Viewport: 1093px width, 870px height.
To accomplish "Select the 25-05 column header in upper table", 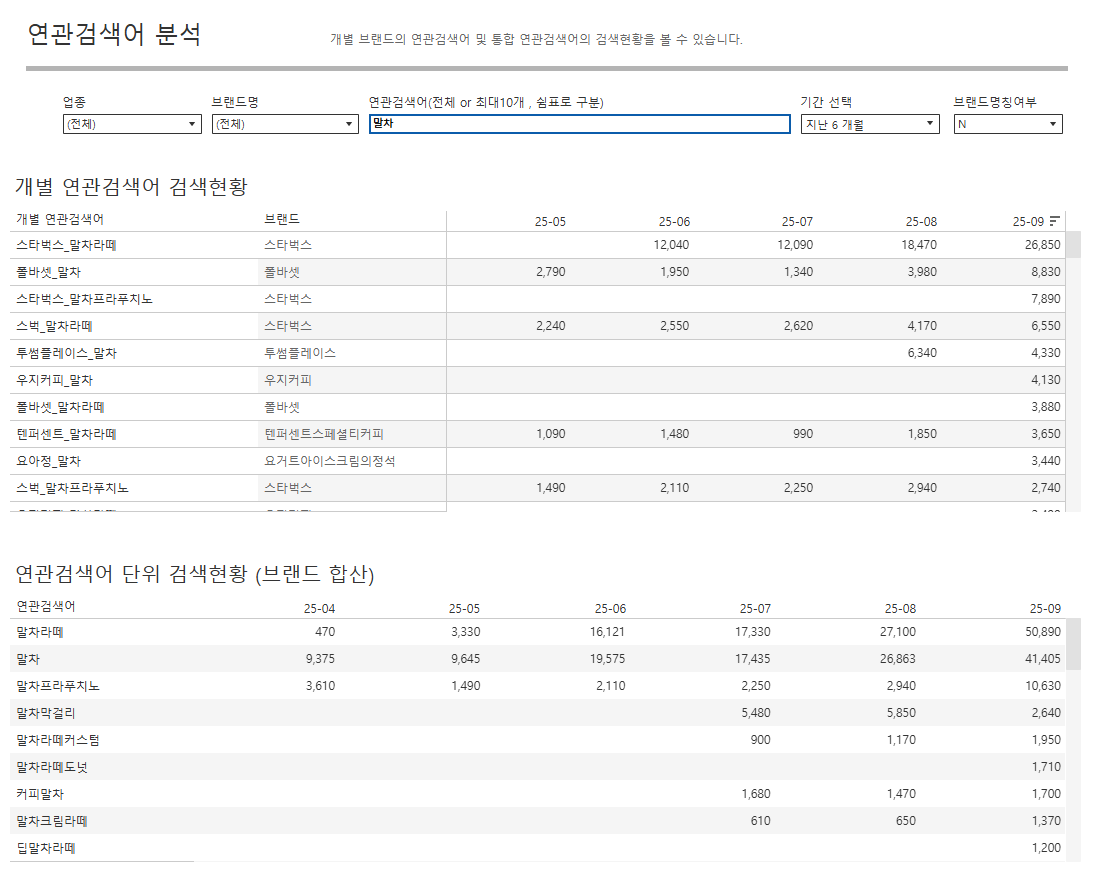I will point(550,221).
